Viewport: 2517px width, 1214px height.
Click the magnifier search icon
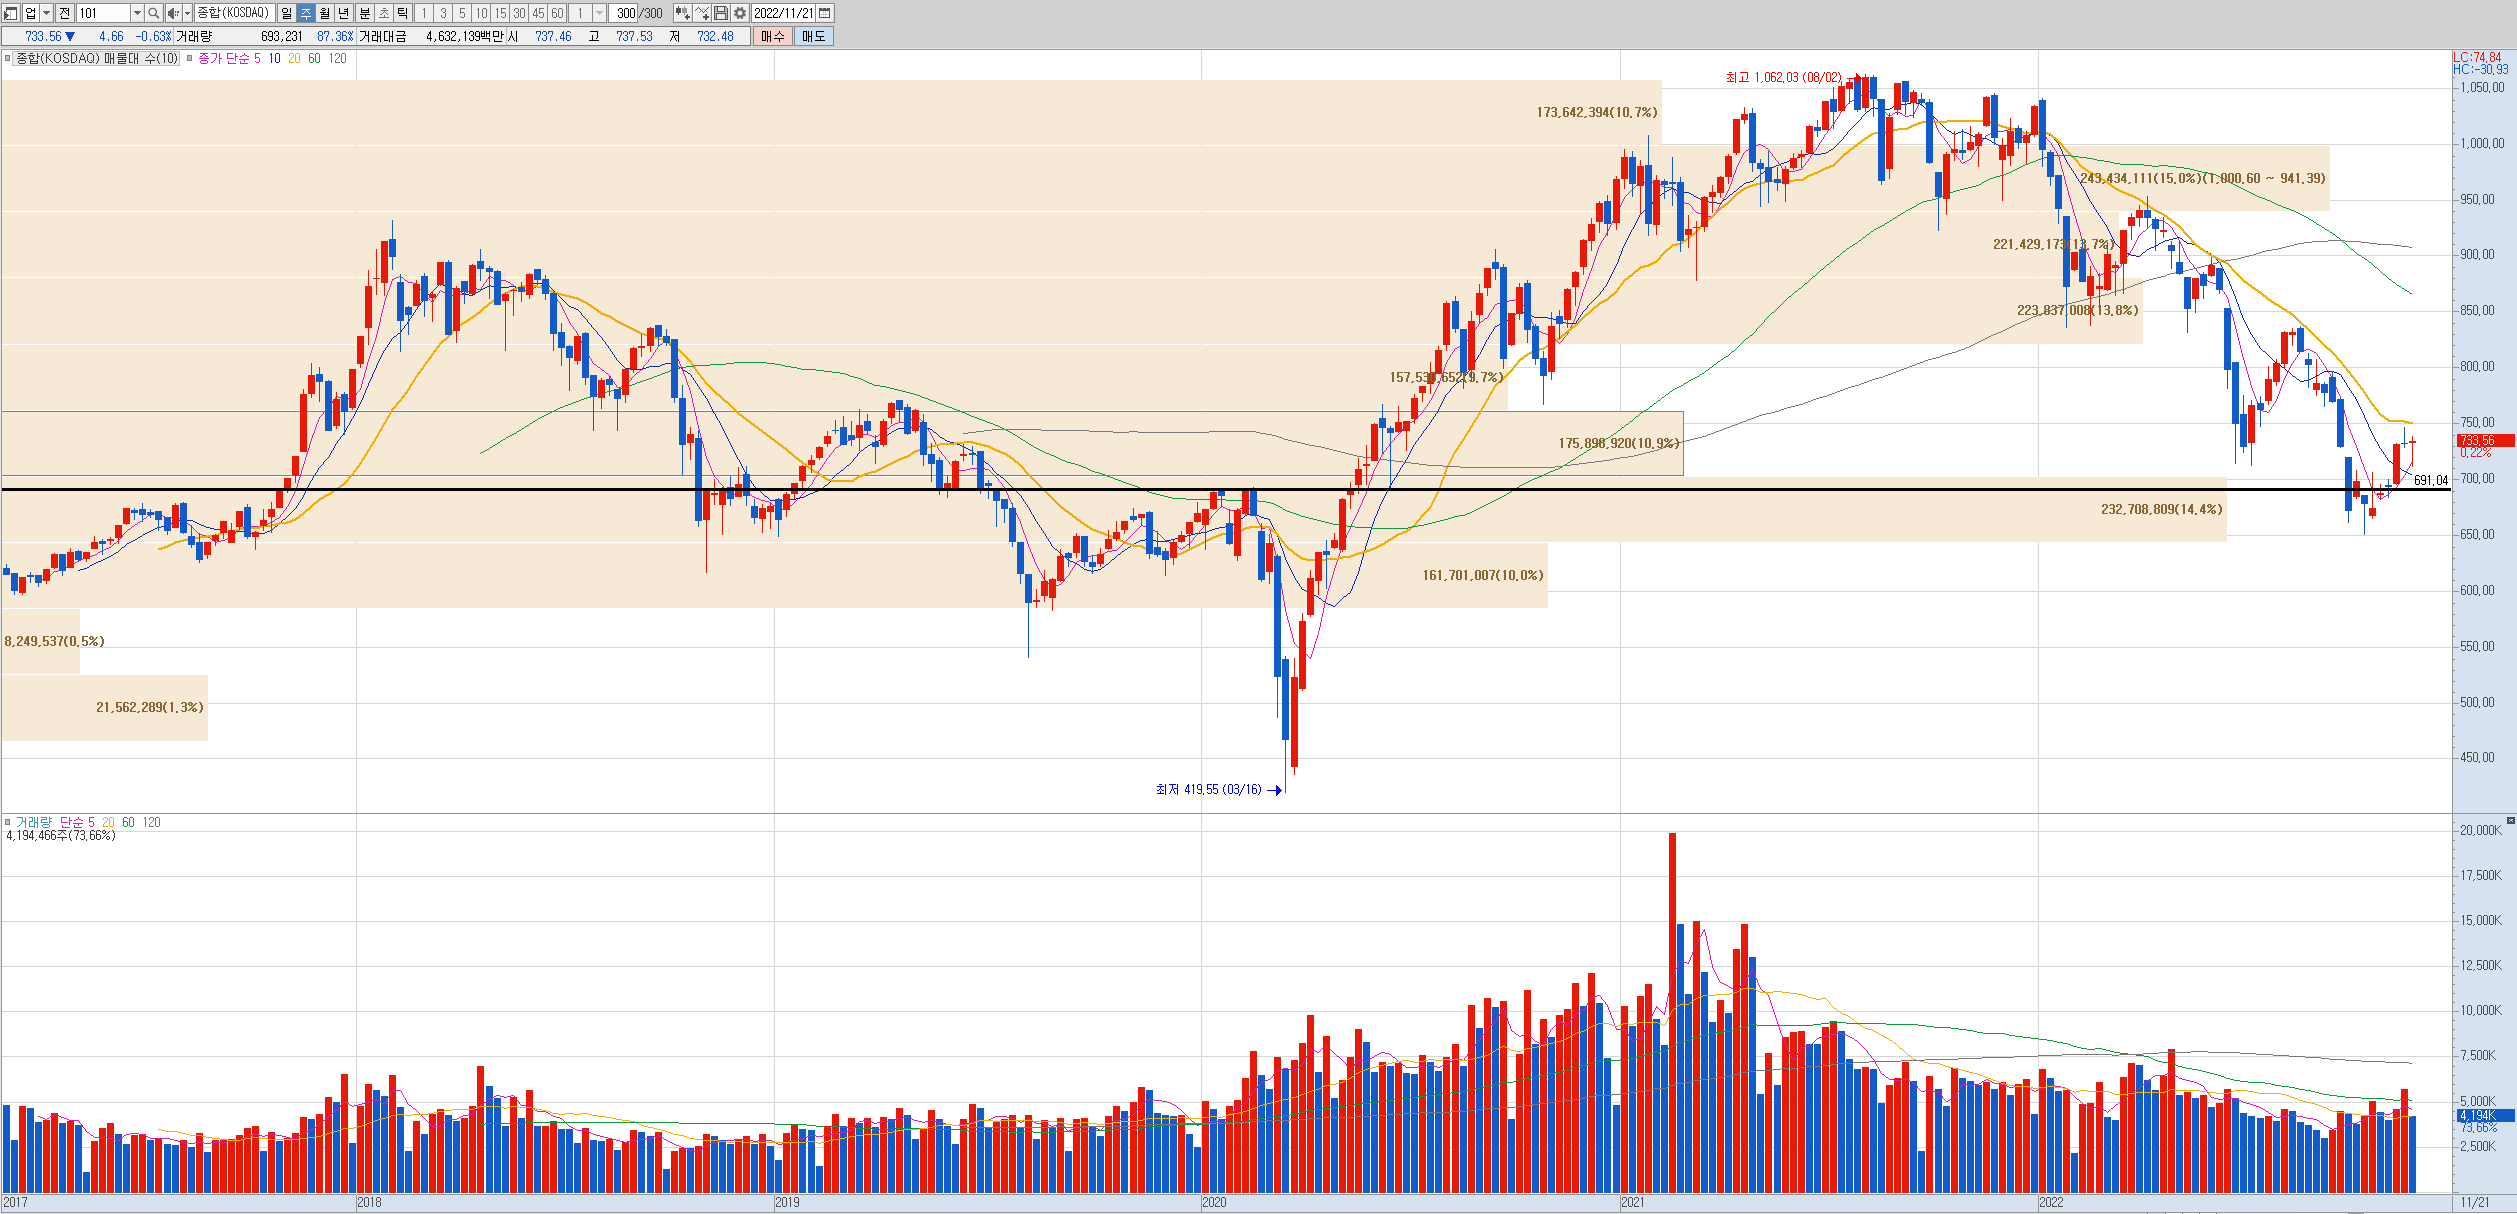point(153,13)
